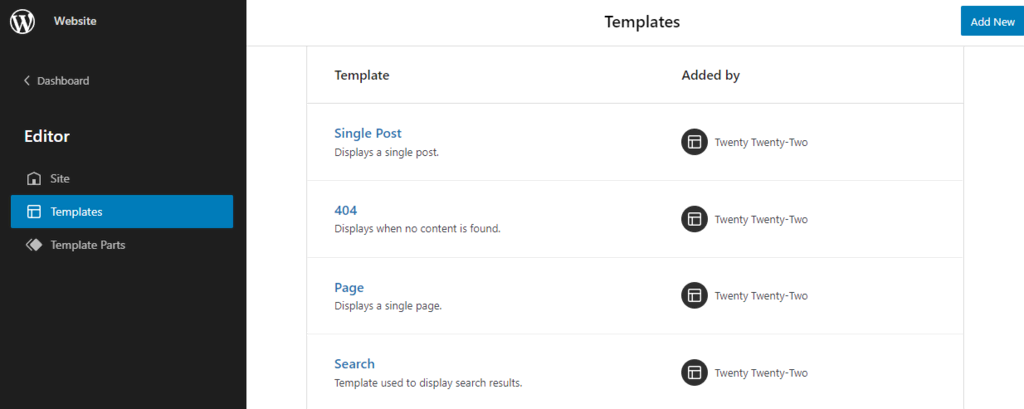Open the Page template
The height and width of the screenshot is (409, 1024).
coord(349,287)
